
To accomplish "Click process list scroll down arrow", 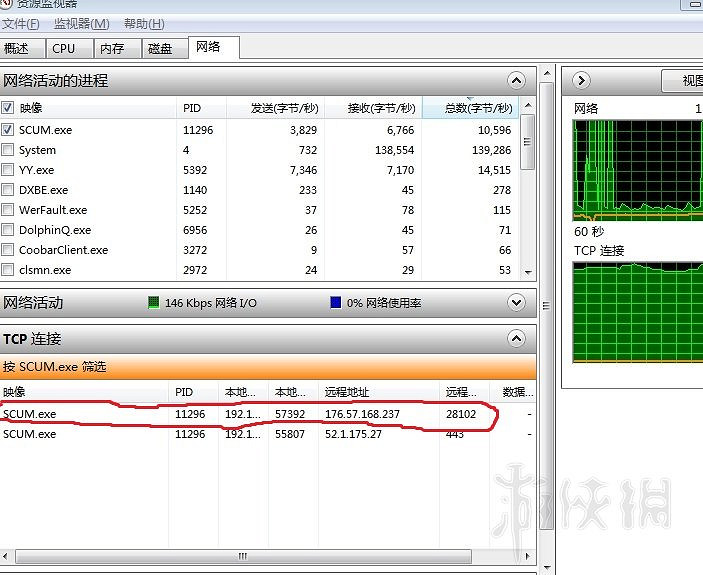I will (528, 272).
